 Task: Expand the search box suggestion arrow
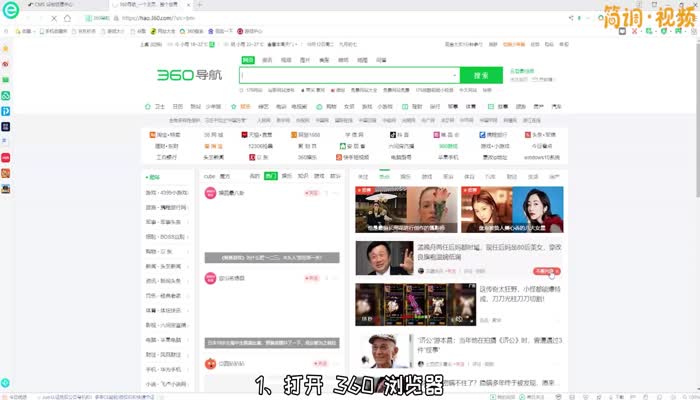[x=454, y=75]
